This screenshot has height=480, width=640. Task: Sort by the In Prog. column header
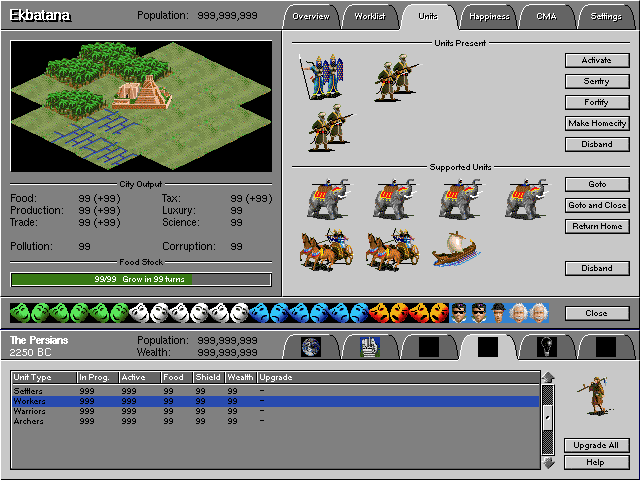[98, 377]
